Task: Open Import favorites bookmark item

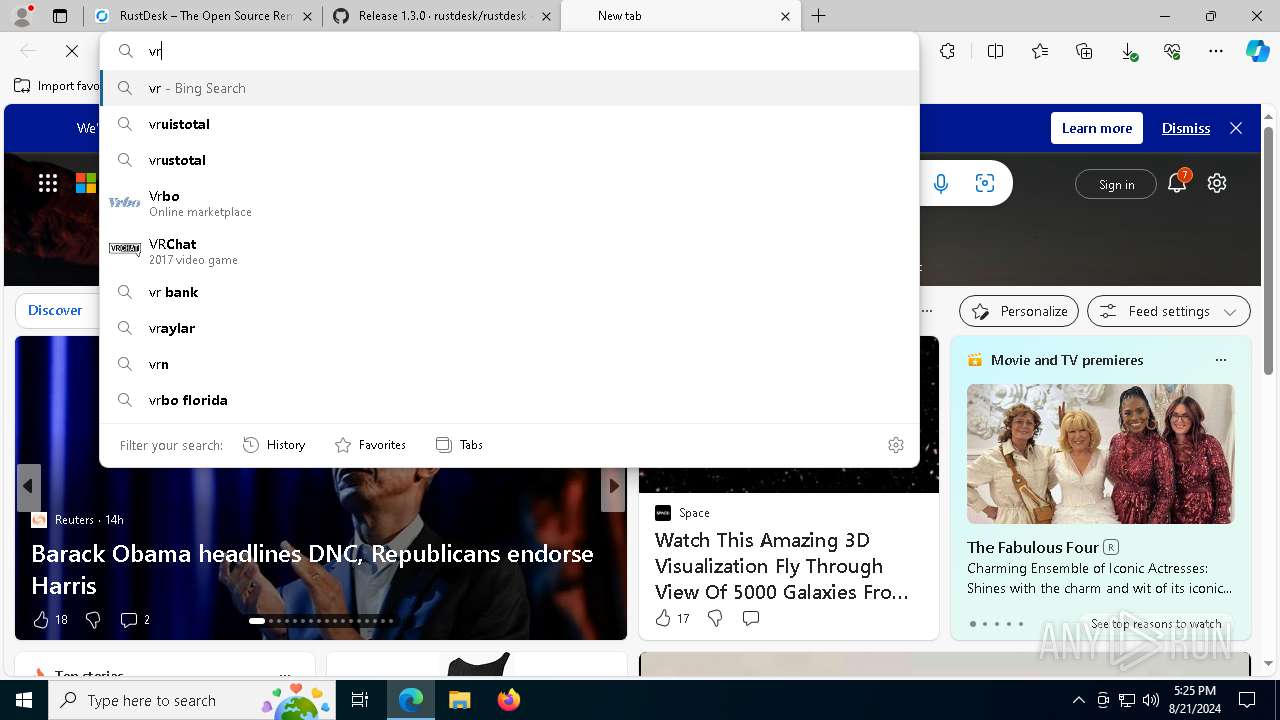Action: point(56,86)
